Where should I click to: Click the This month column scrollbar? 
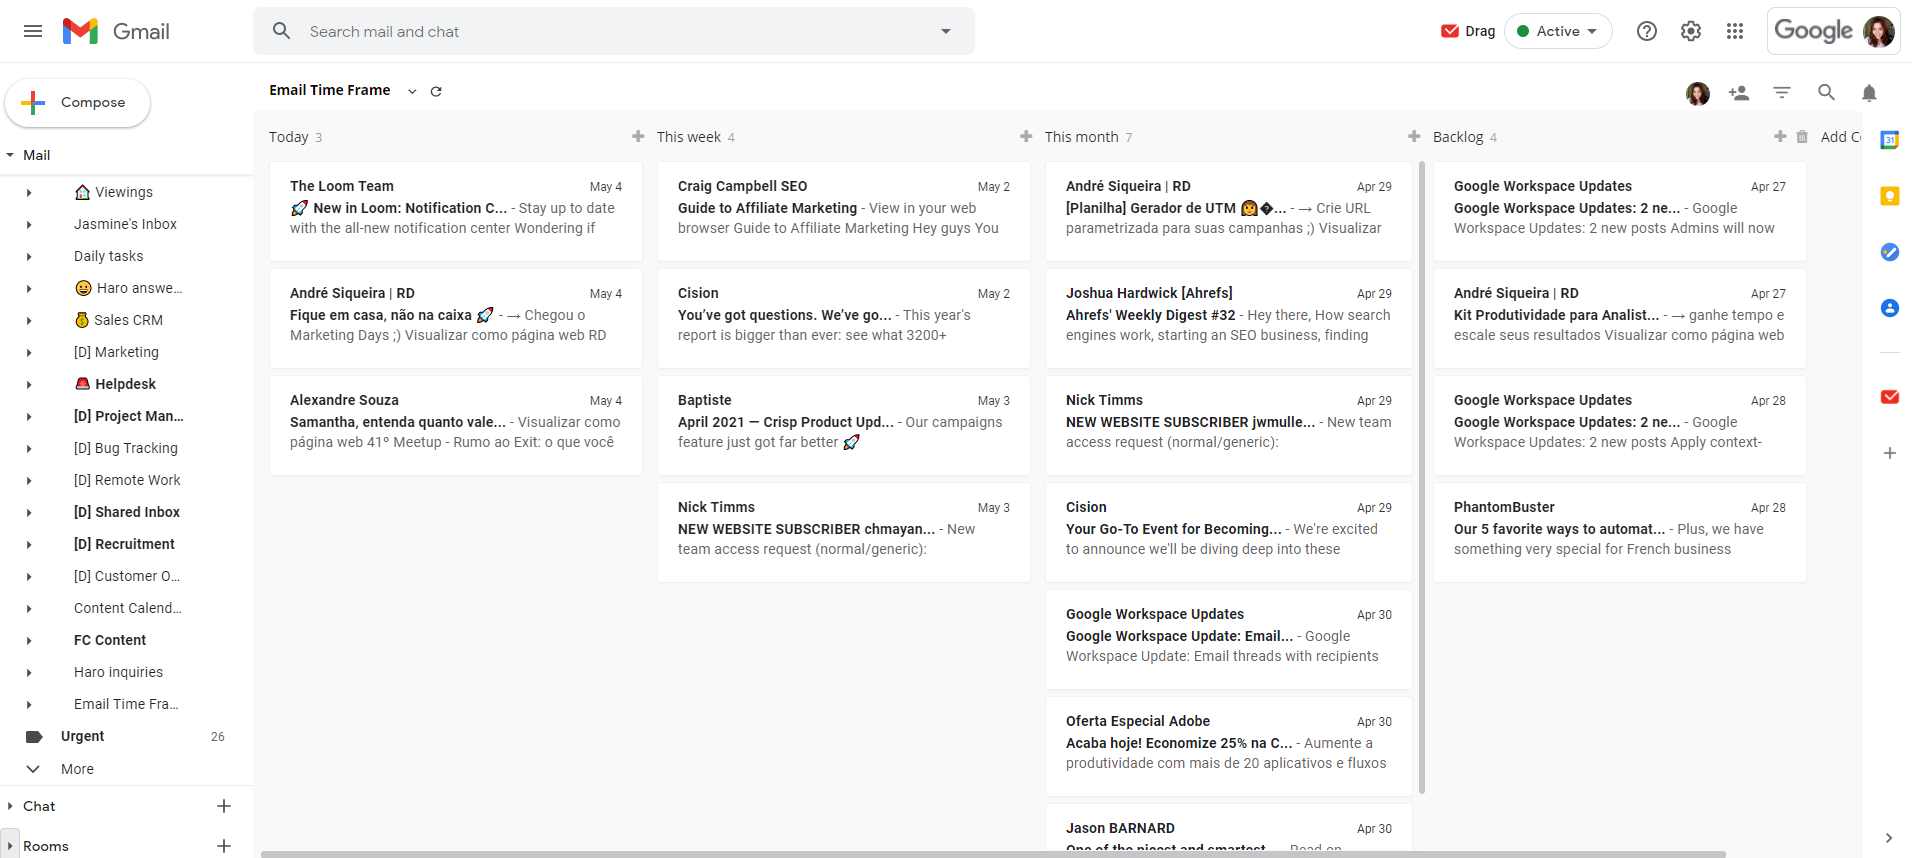(x=1422, y=478)
